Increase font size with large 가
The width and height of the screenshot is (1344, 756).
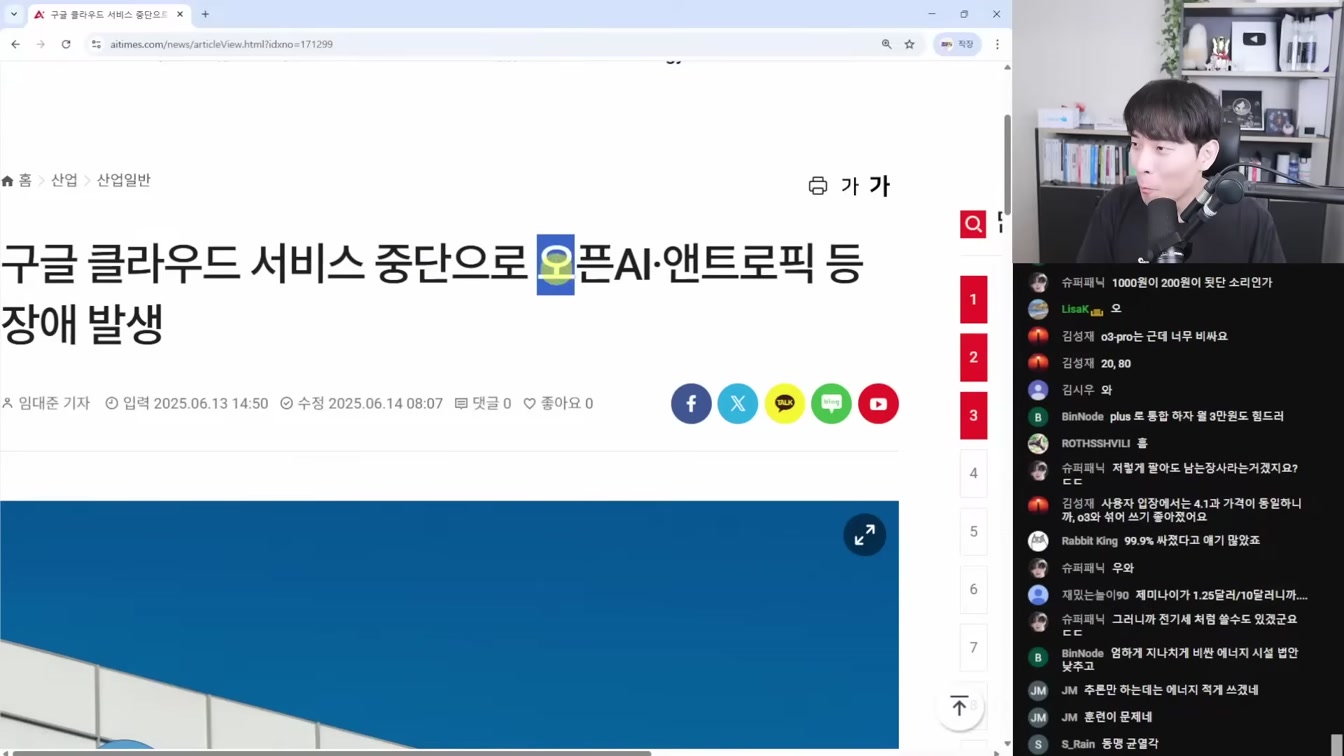point(879,185)
